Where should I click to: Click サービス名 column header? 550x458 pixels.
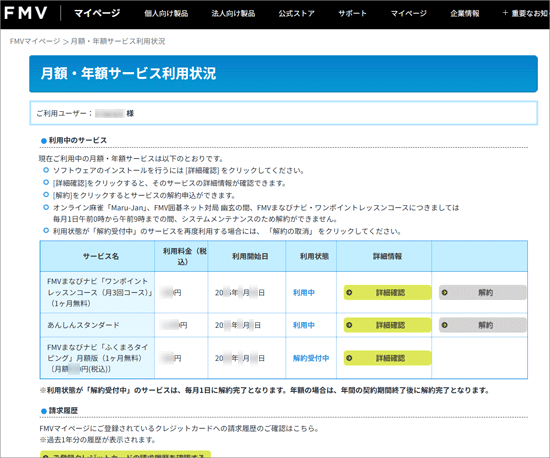(x=101, y=256)
